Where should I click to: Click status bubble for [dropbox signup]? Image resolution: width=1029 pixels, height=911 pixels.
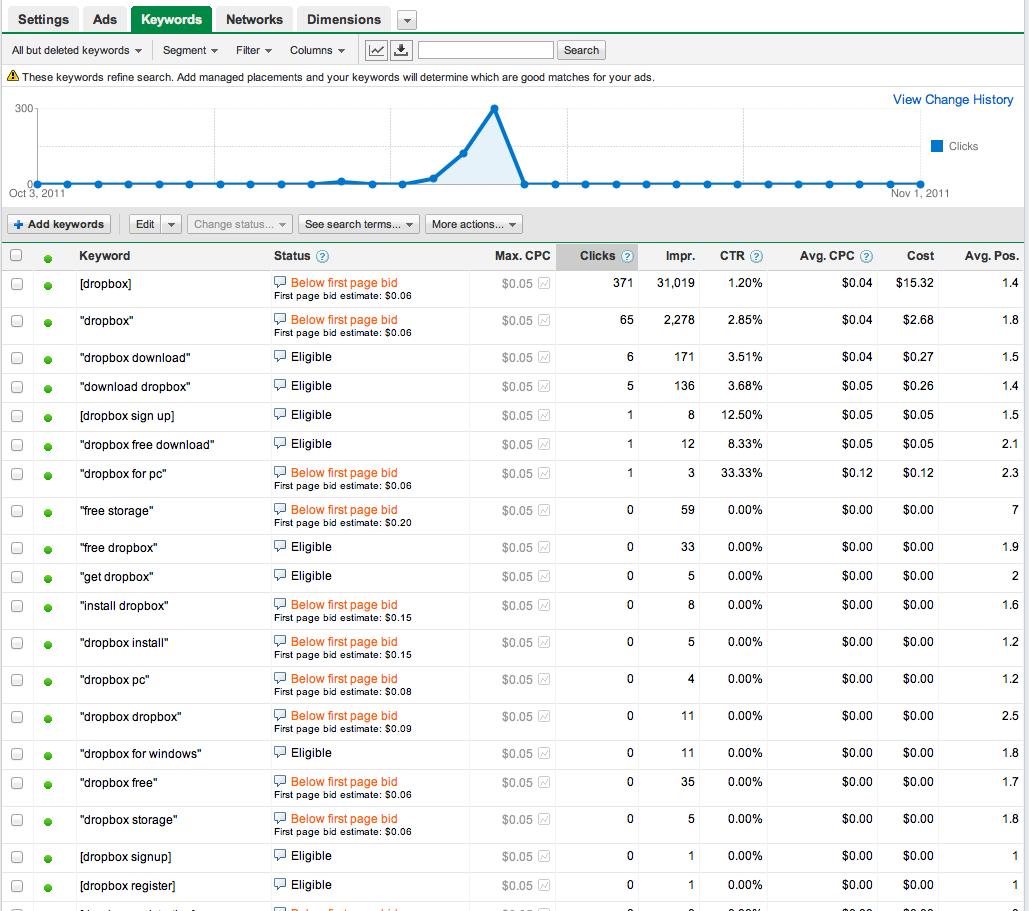280,855
